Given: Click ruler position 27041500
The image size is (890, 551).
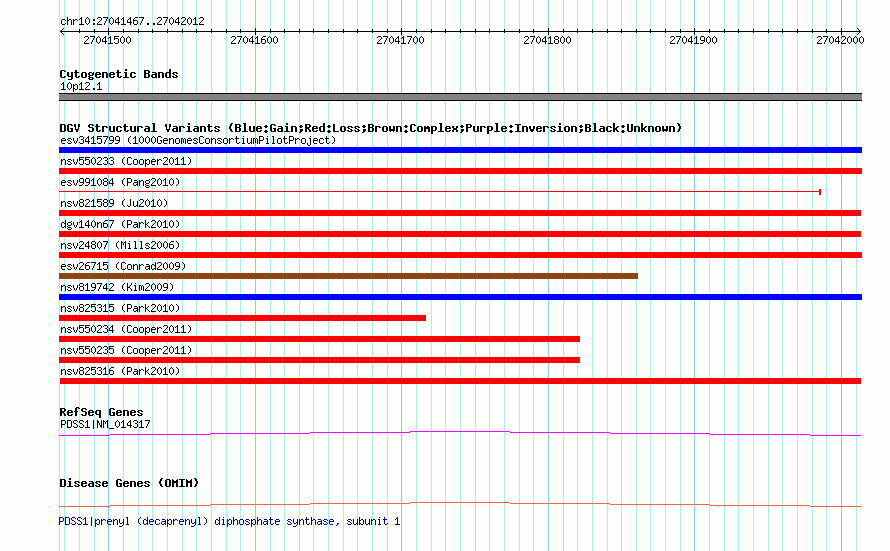Looking at the screenshot, I should (x=107, y=40).
